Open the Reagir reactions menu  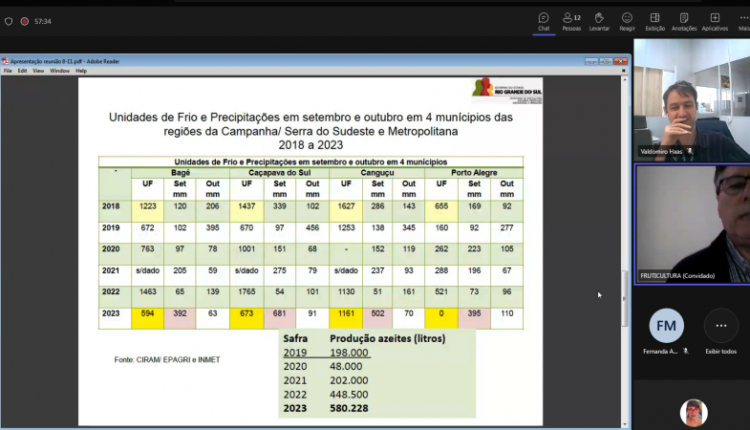[627, 20]
